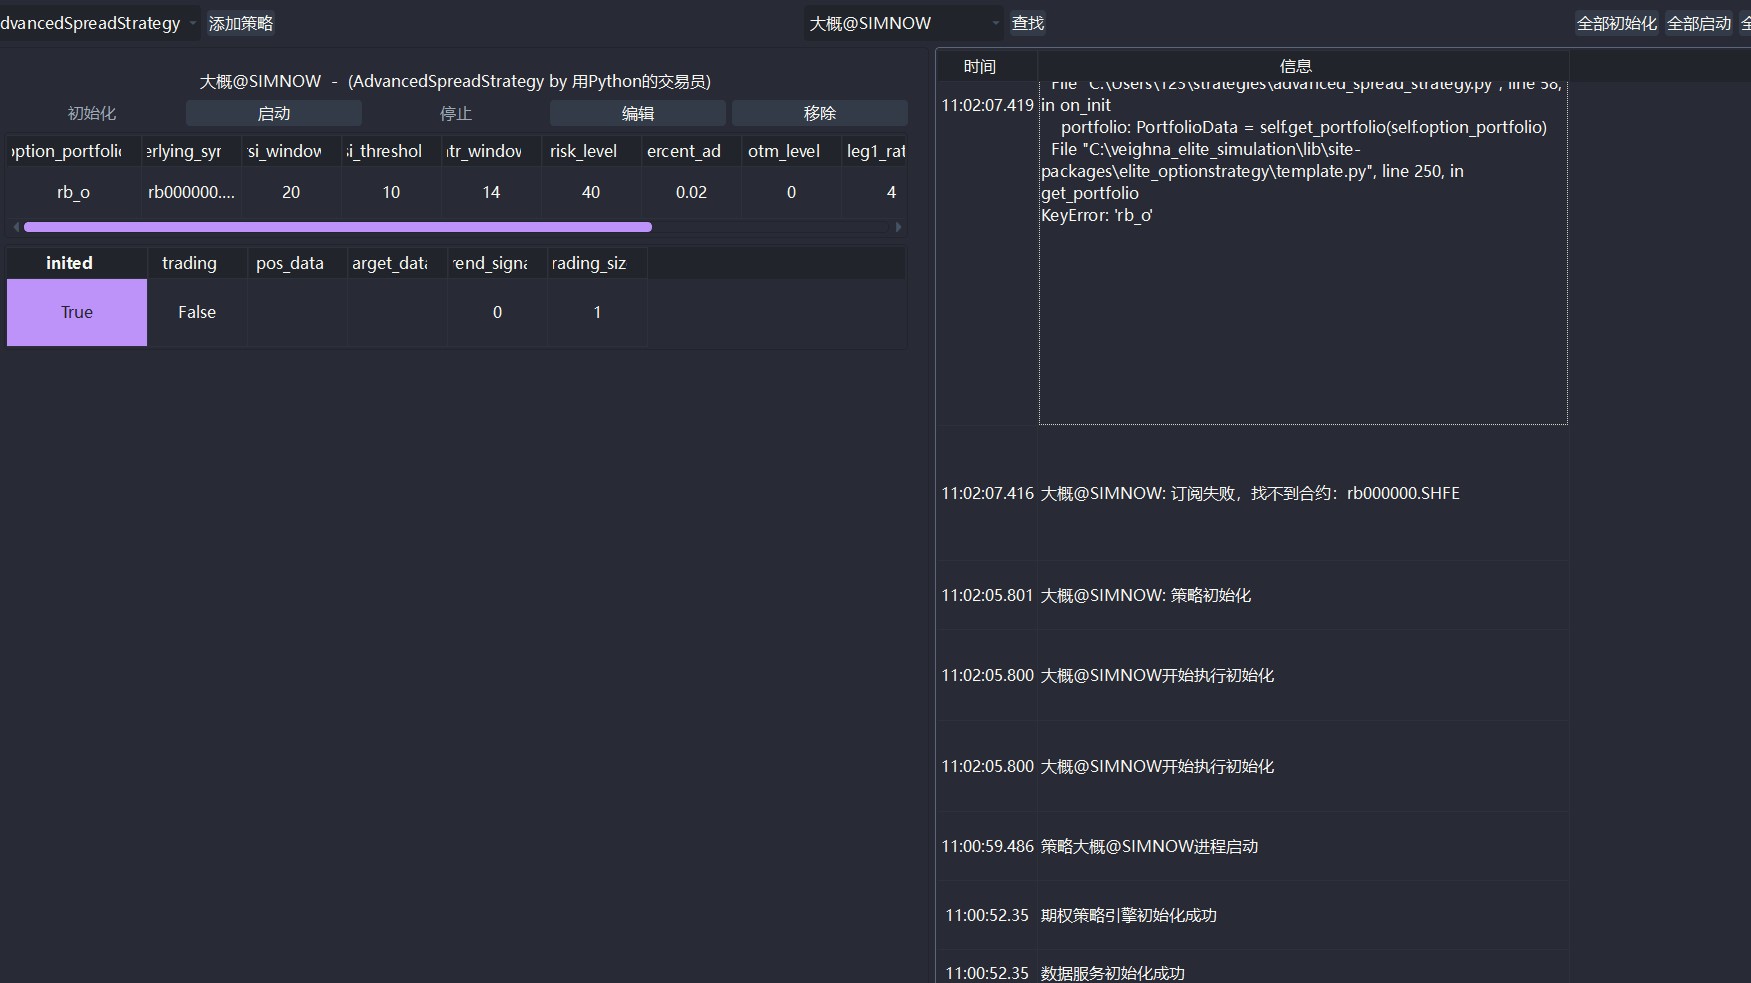Image resolution: width=1751 pixels, height=983 pixels.
Task: Click the 全部初始化 button
Action: [1616, 23]
